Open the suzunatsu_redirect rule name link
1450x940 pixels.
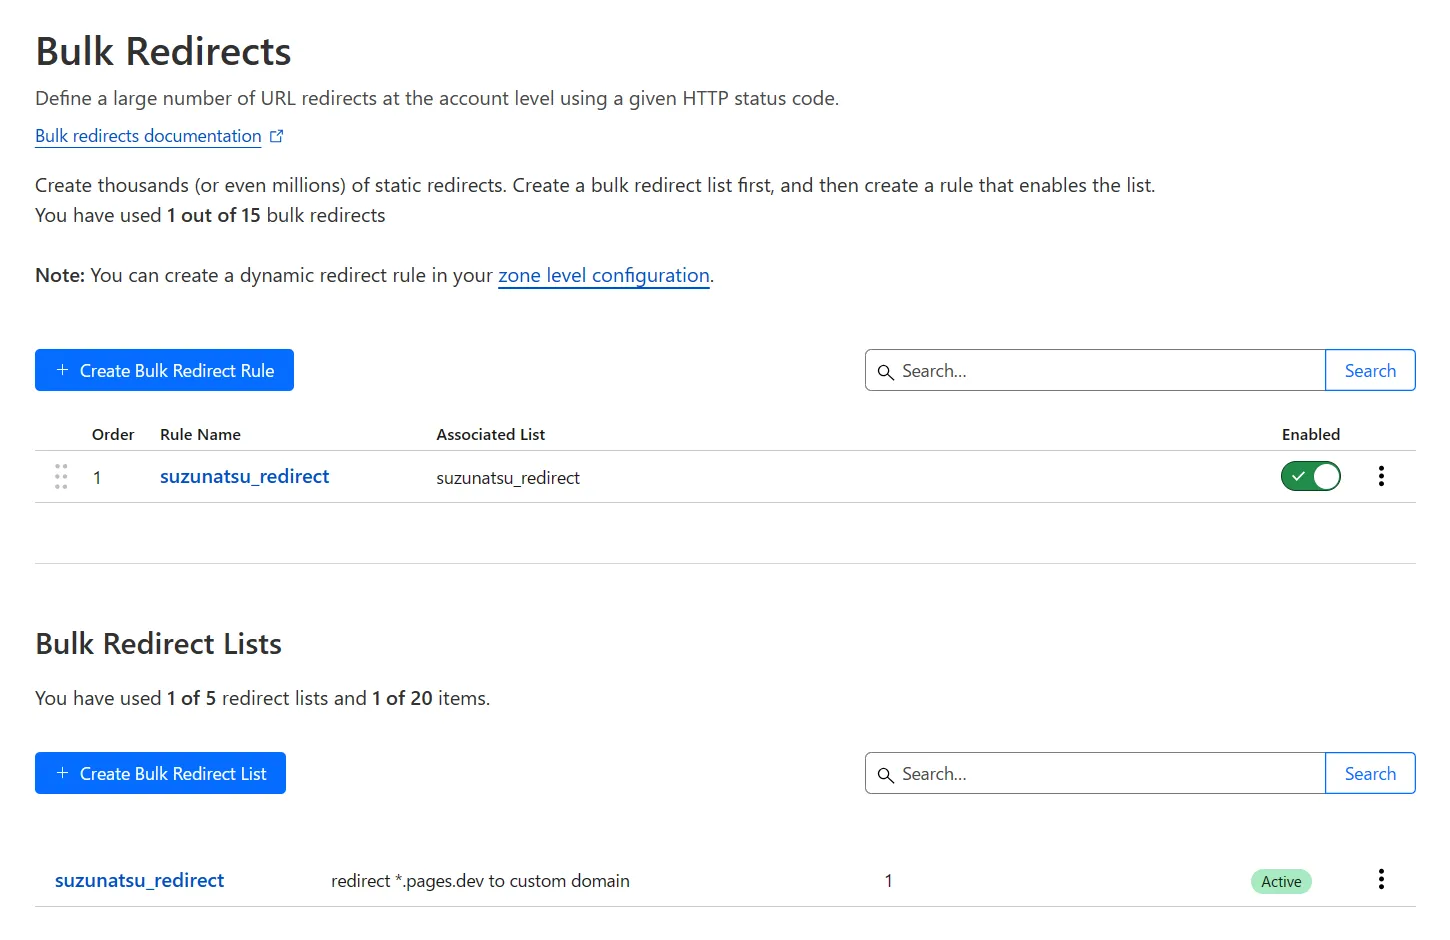coord(244,476)
